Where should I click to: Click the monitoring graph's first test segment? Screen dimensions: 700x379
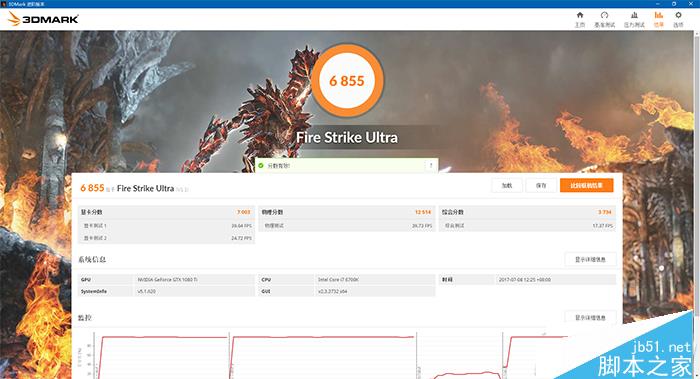(161, 355)
